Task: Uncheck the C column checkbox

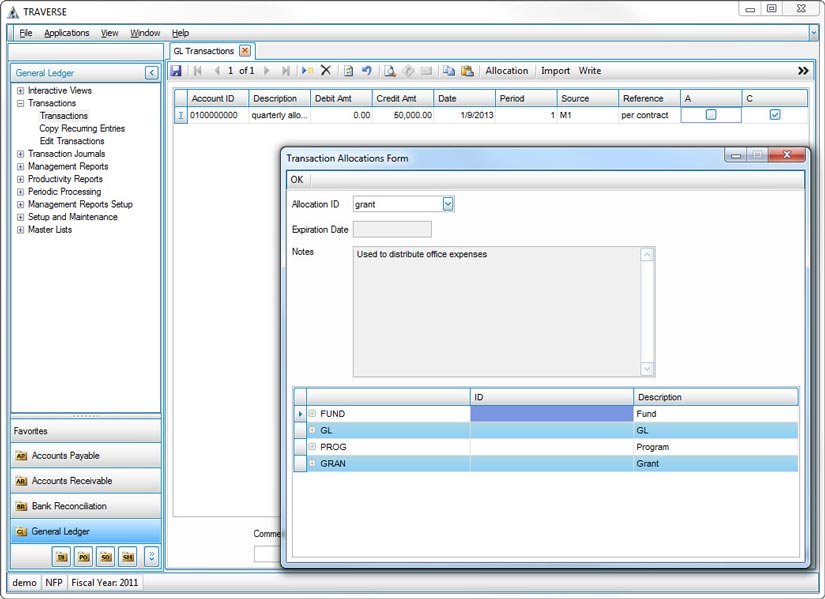Action: point(774,115)
